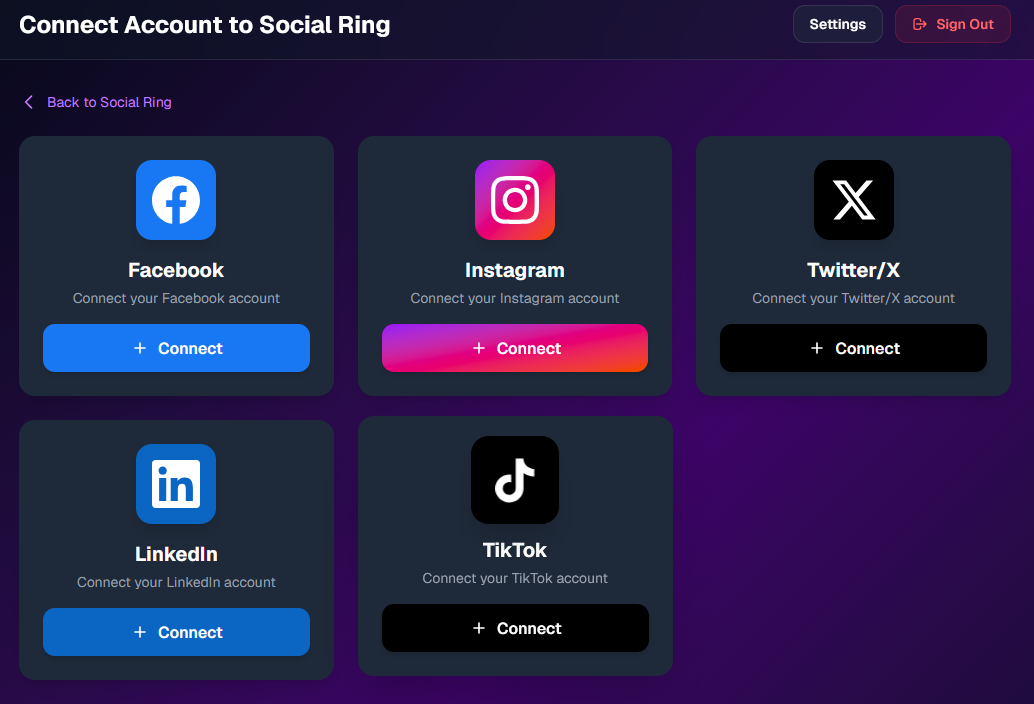Image resolution: width=1034 pixels, height=704 pixels.
Task: Click the LinkedIn logo icon
Action: click(x=176, y=484)
